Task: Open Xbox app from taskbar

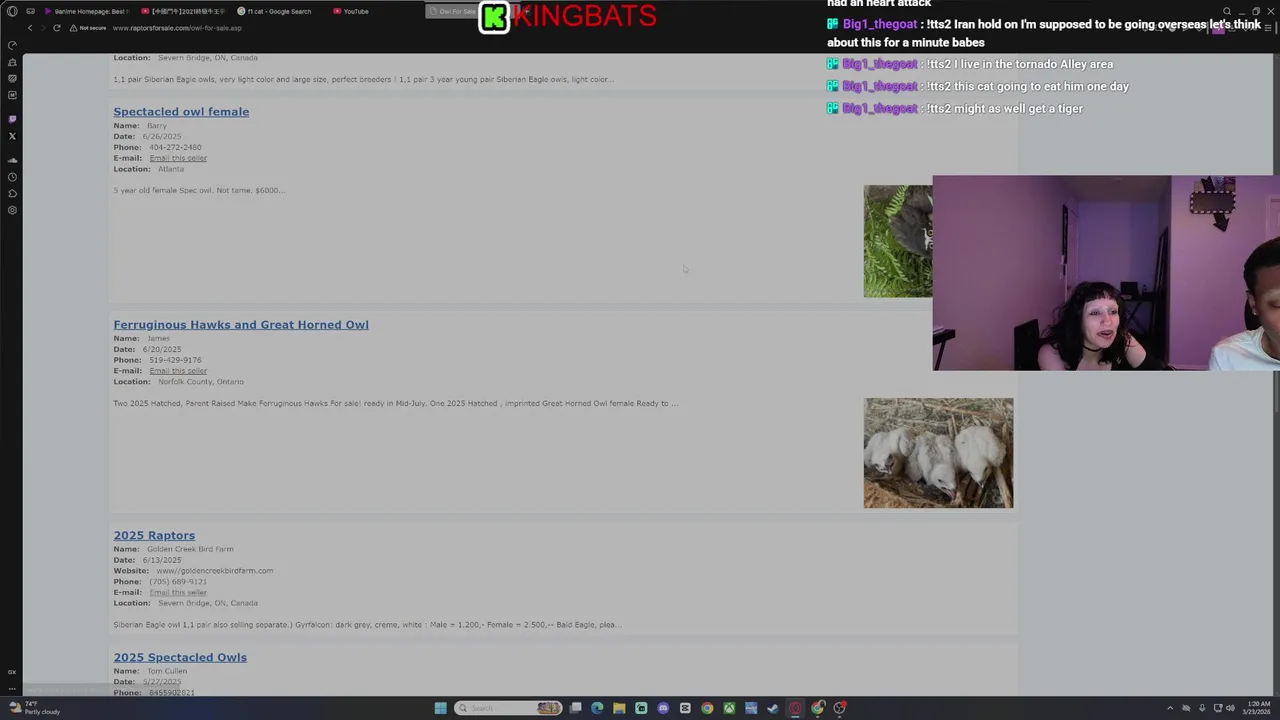Action: [x=729, y=708]
